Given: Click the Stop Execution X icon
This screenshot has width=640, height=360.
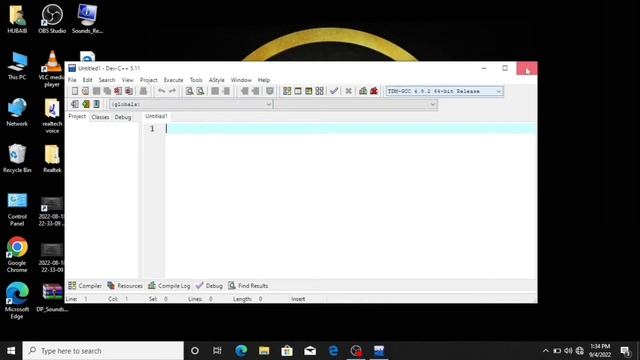Looking at the screenshot, I should click(x=348, y=91).
